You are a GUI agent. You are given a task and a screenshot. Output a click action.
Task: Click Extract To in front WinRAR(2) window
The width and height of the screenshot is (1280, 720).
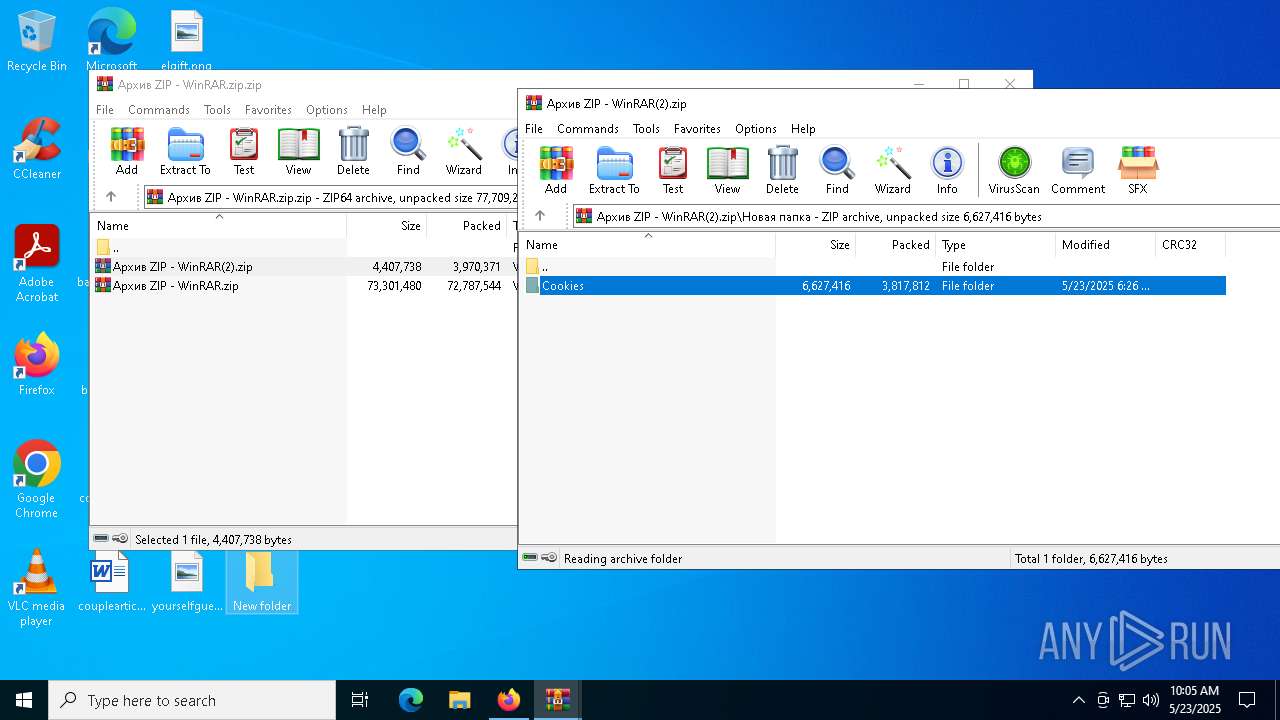[x=614, y=170]
